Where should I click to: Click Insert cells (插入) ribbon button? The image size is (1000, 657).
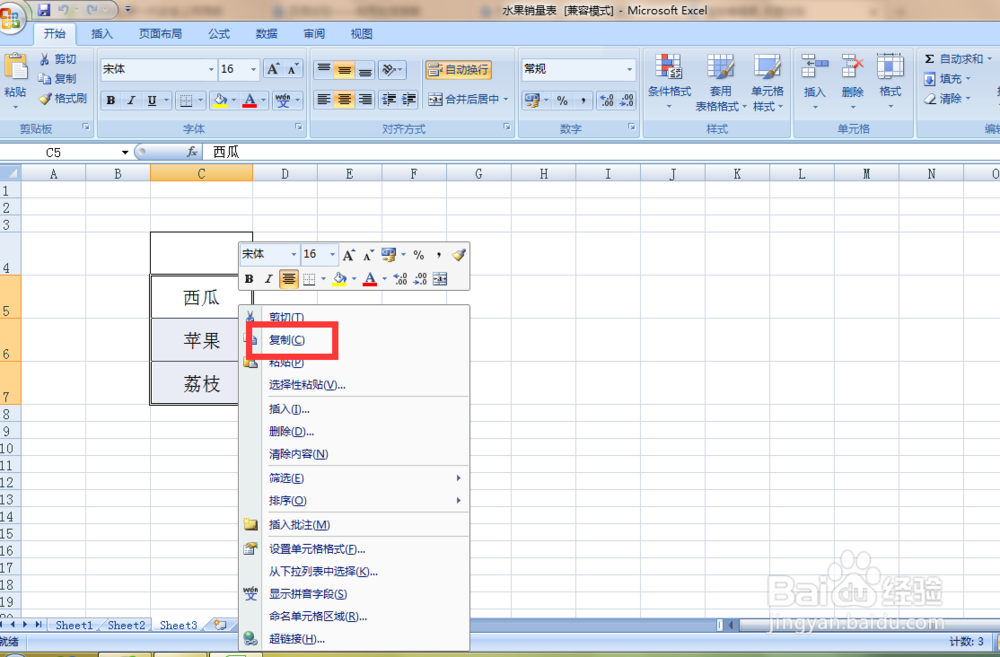click(x=814, y=82)
